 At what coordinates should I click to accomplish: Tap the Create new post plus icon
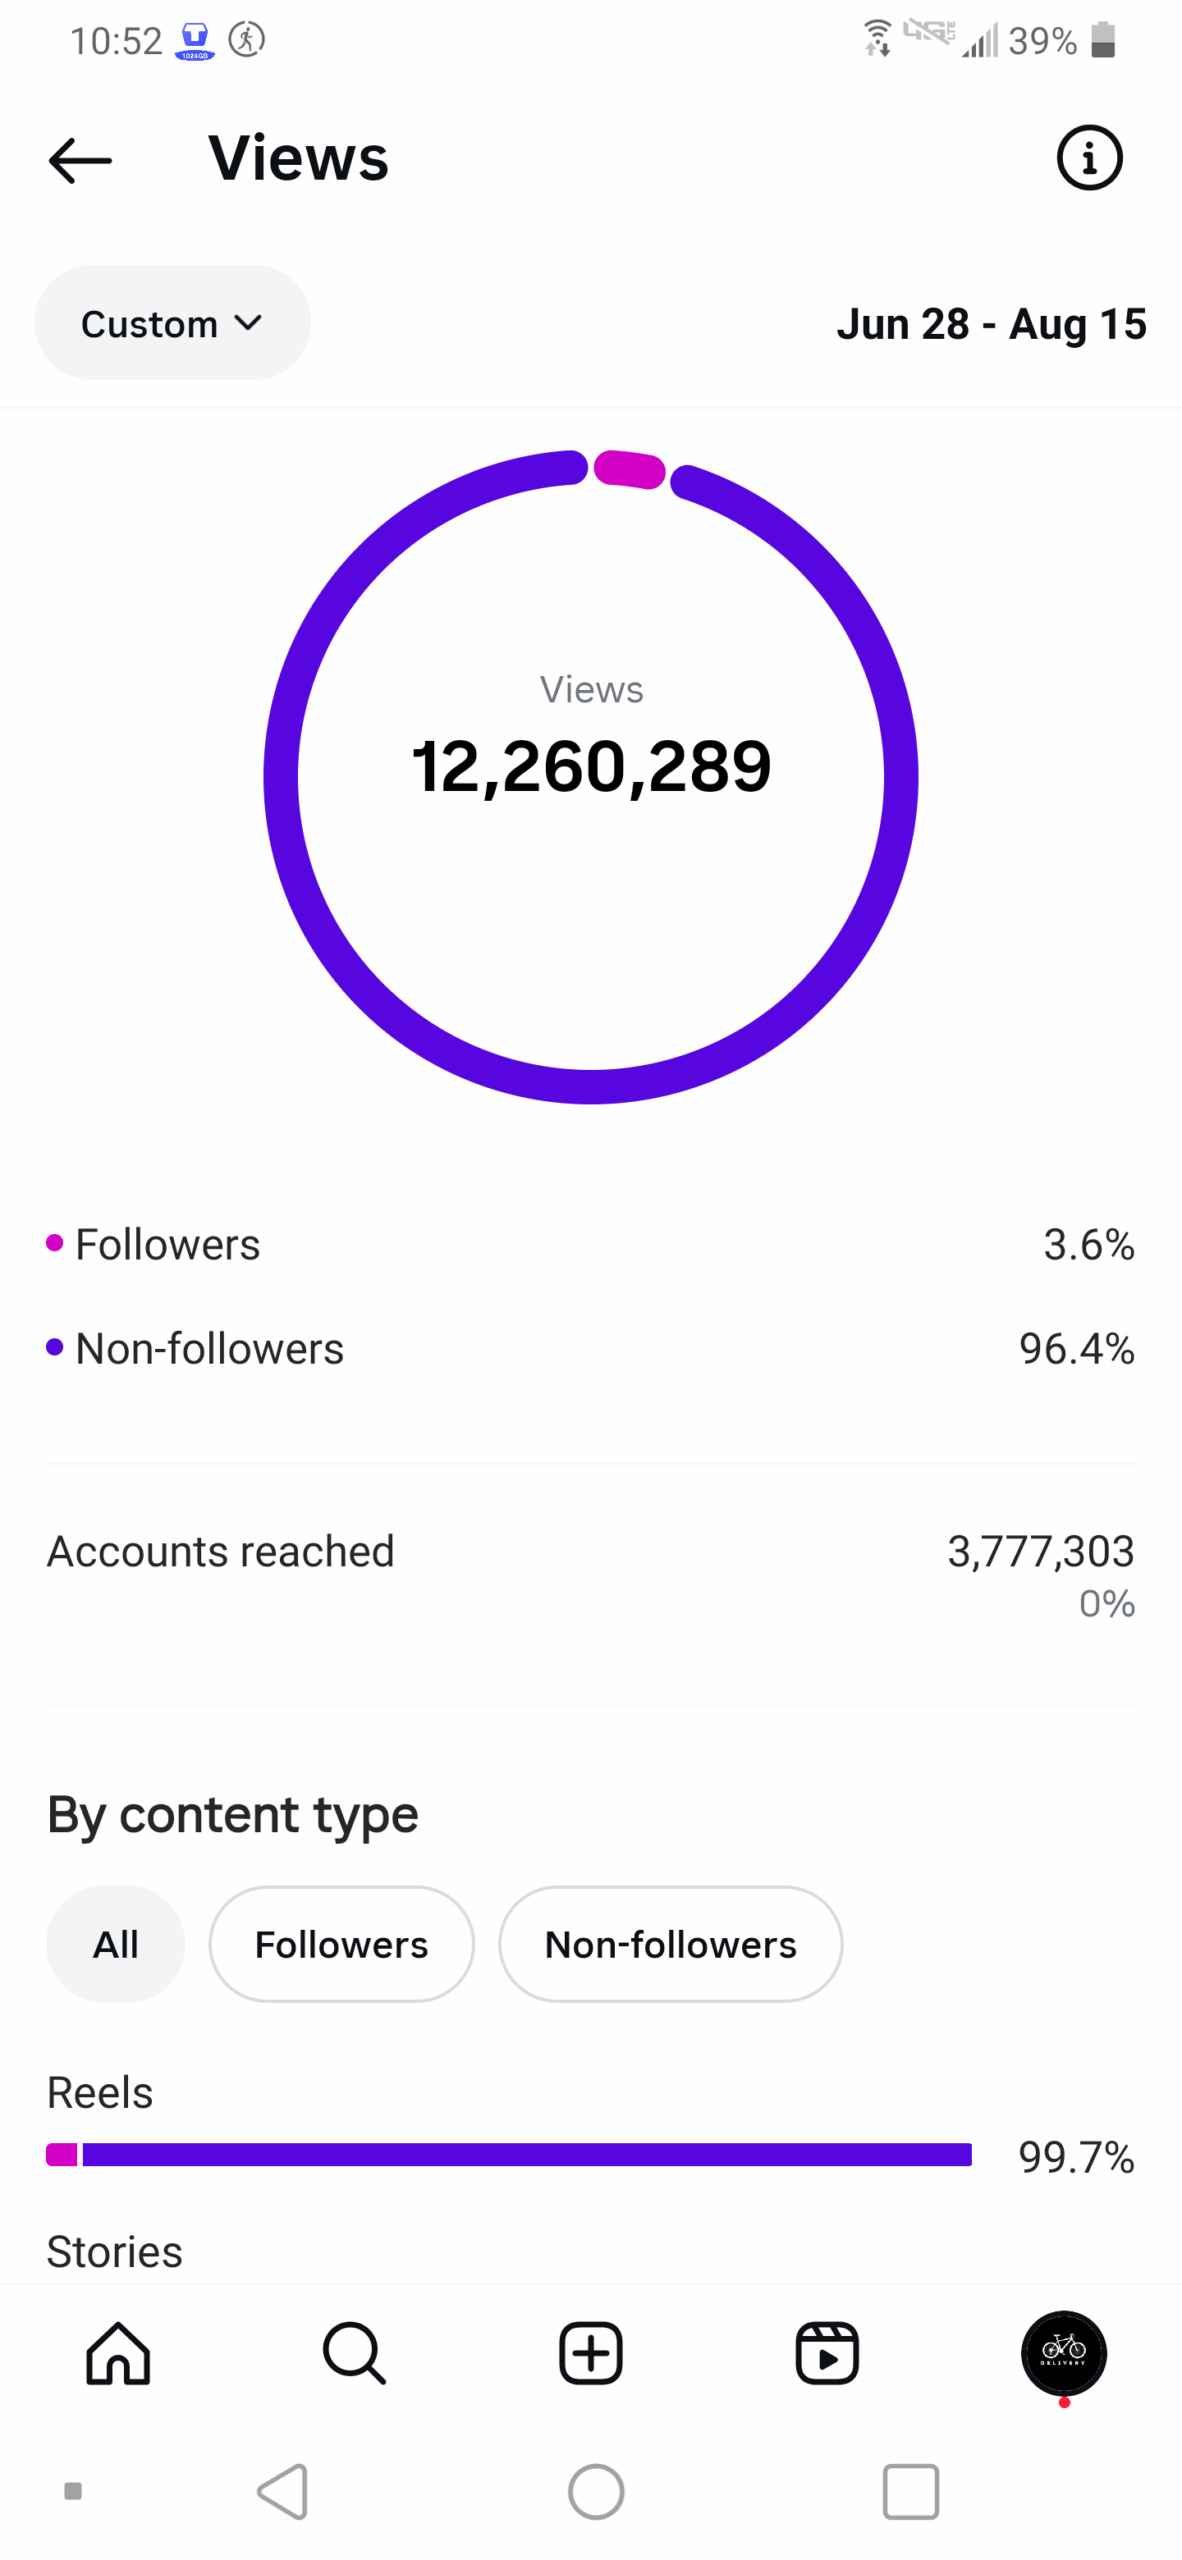(x=590, y=2353)
